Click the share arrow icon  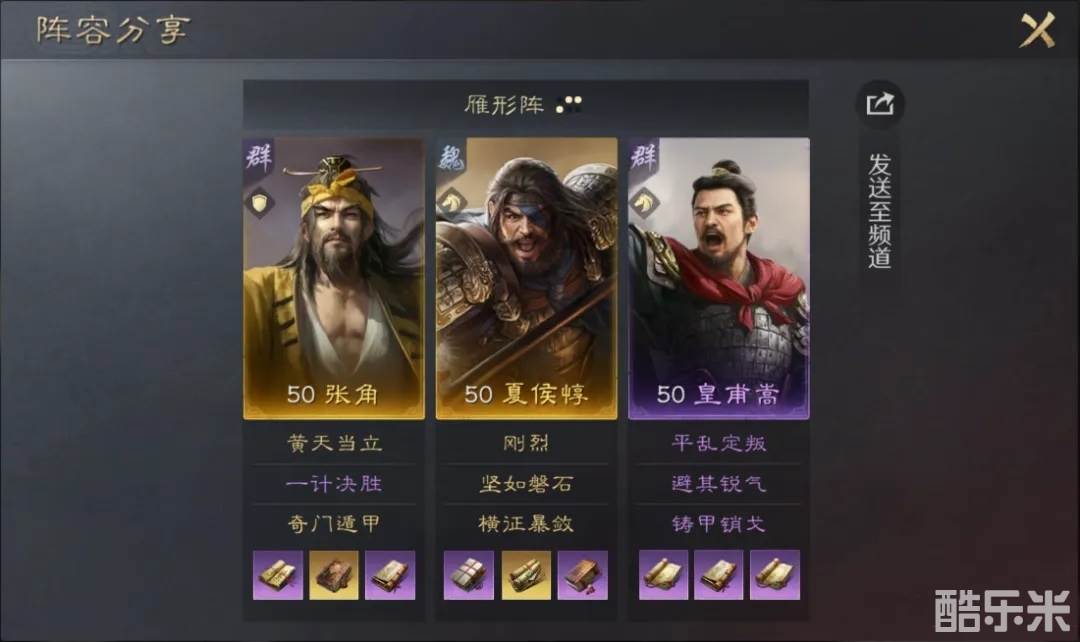[x=880, y=105]
